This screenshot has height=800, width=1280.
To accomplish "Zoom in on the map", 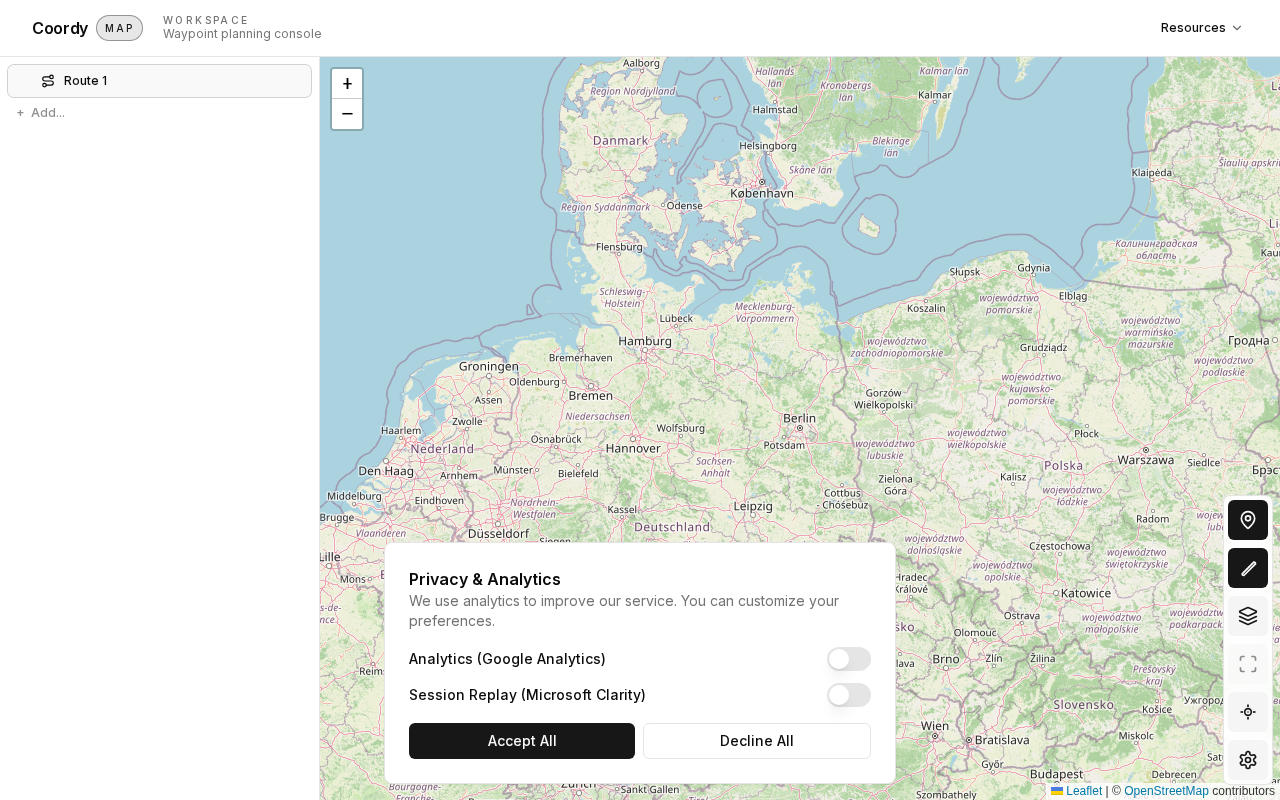I will pyautogui.click(x=347, y=84).
